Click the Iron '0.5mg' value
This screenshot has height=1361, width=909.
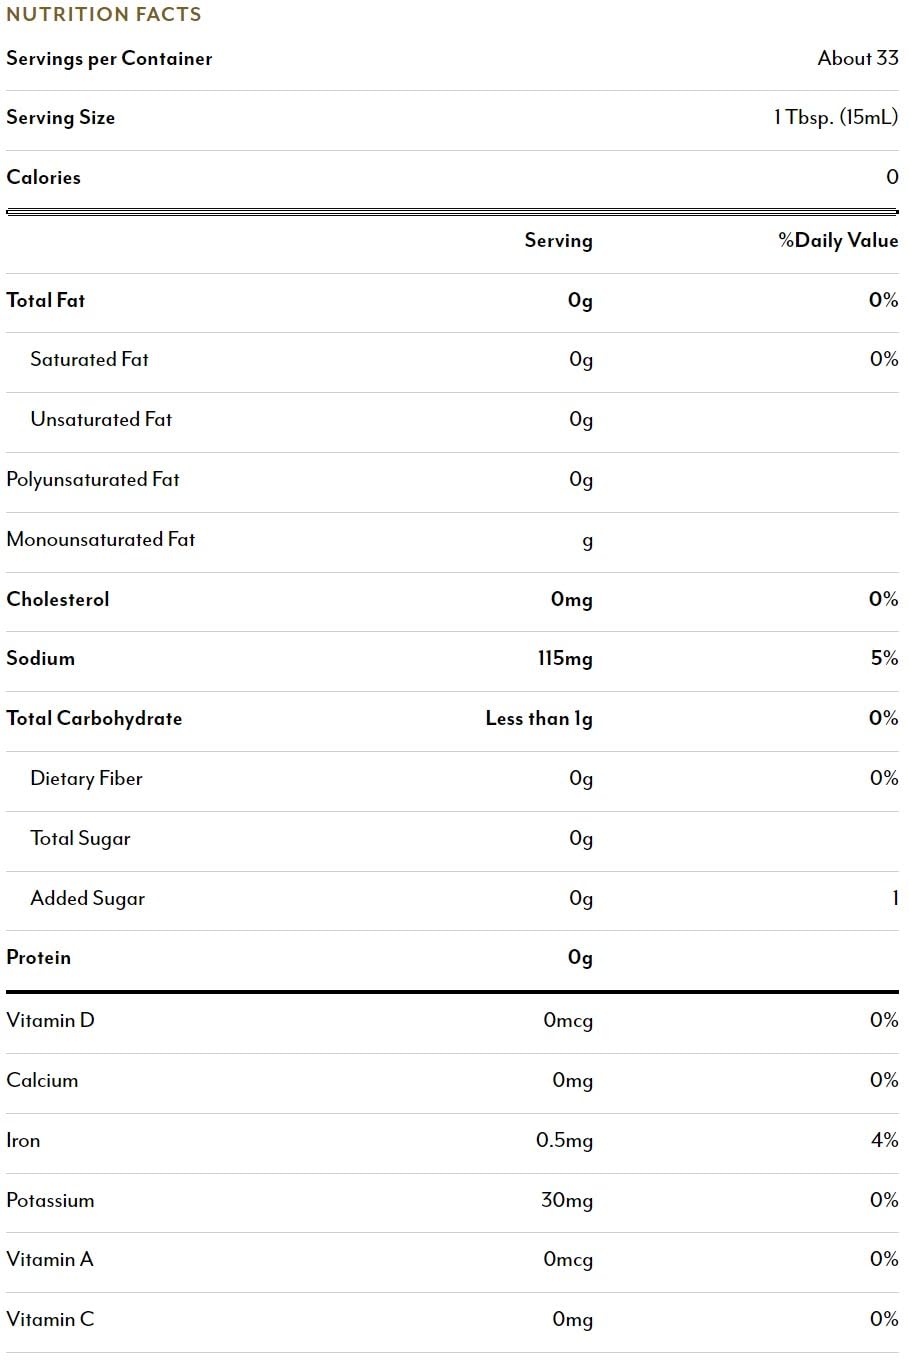pyautogui.click(x=564, y=1141)
